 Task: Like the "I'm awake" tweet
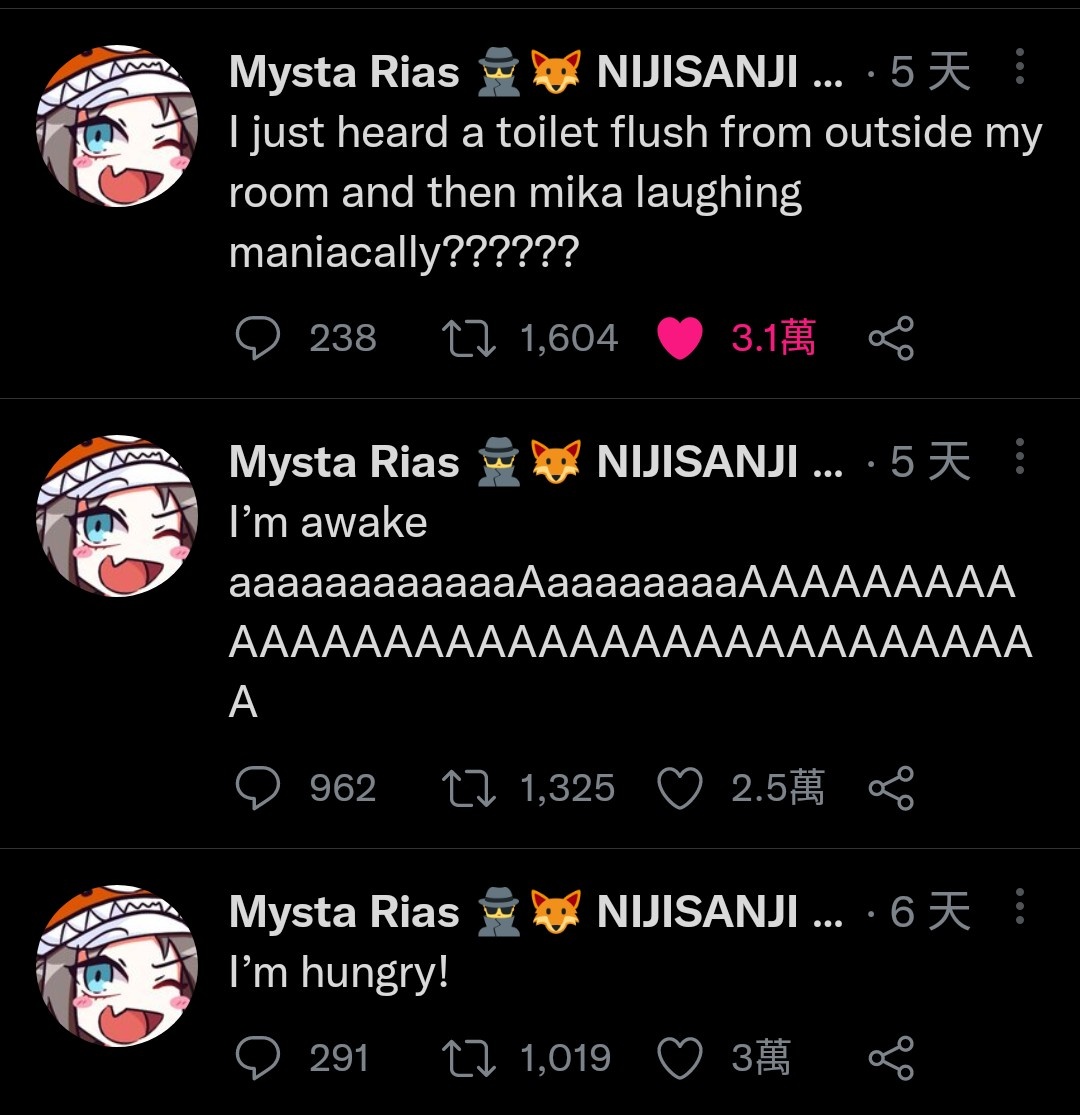click(680, 789)
